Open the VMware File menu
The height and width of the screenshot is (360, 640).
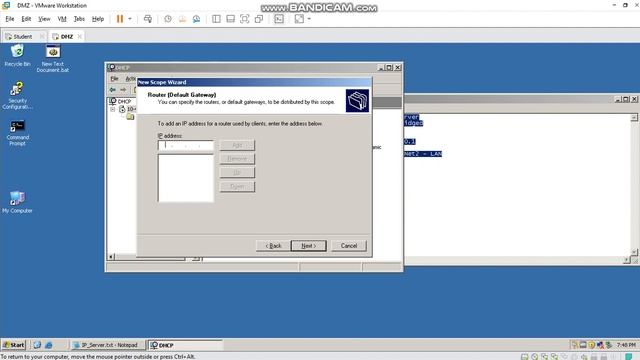10,19
